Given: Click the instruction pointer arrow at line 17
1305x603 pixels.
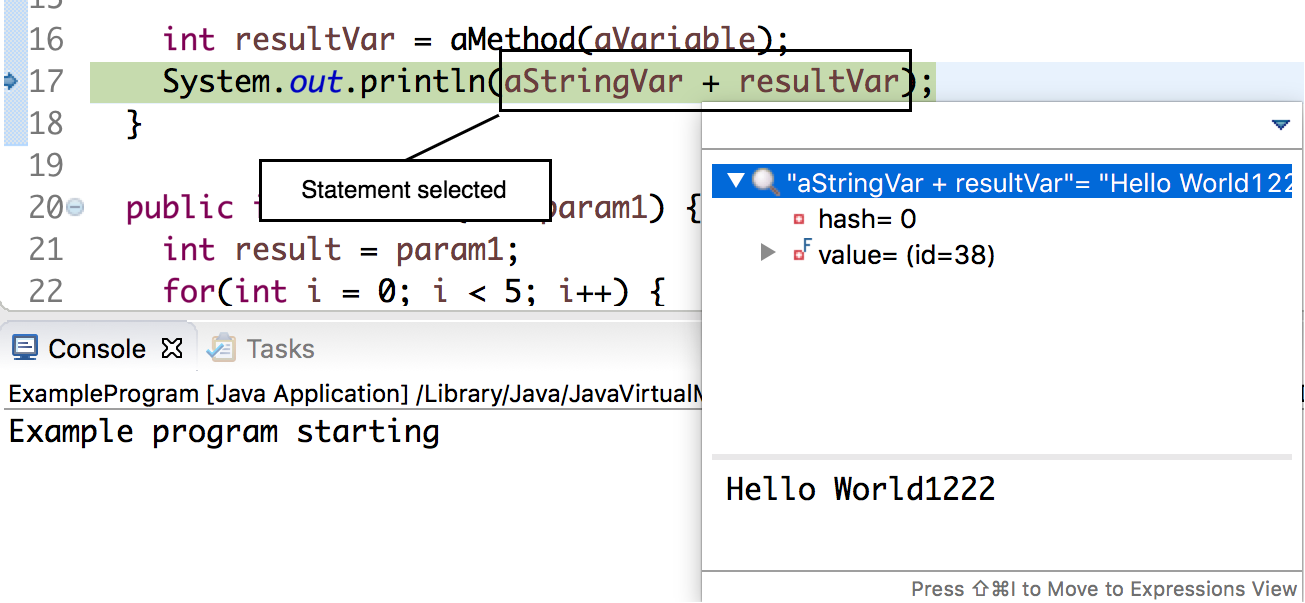Looking at the screenshot, I should tap(11, 81).
